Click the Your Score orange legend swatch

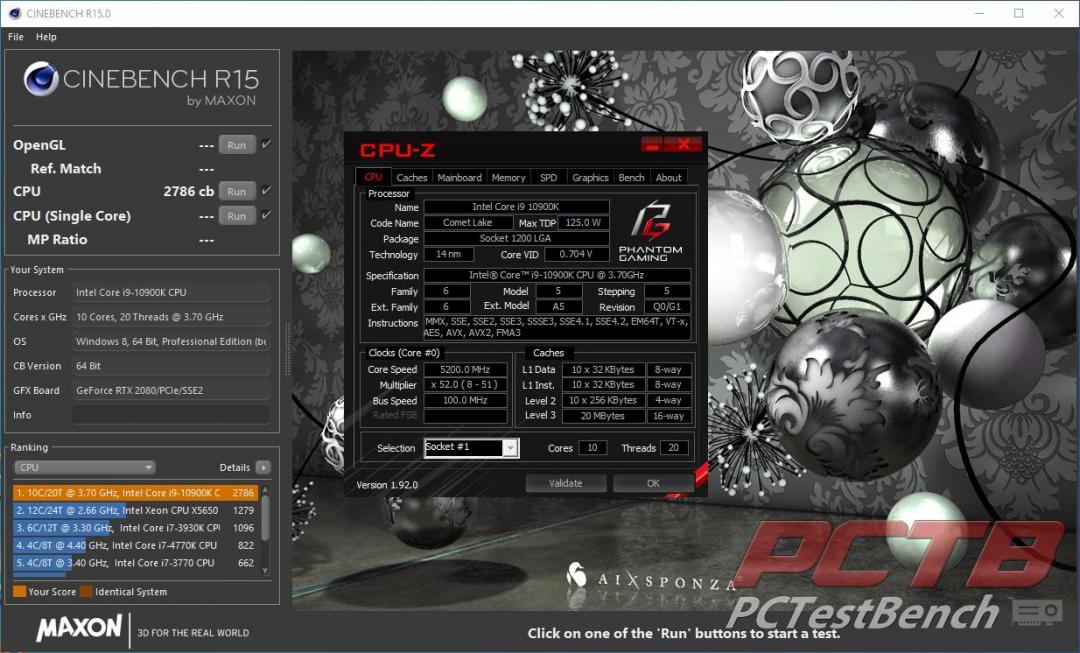19,591
